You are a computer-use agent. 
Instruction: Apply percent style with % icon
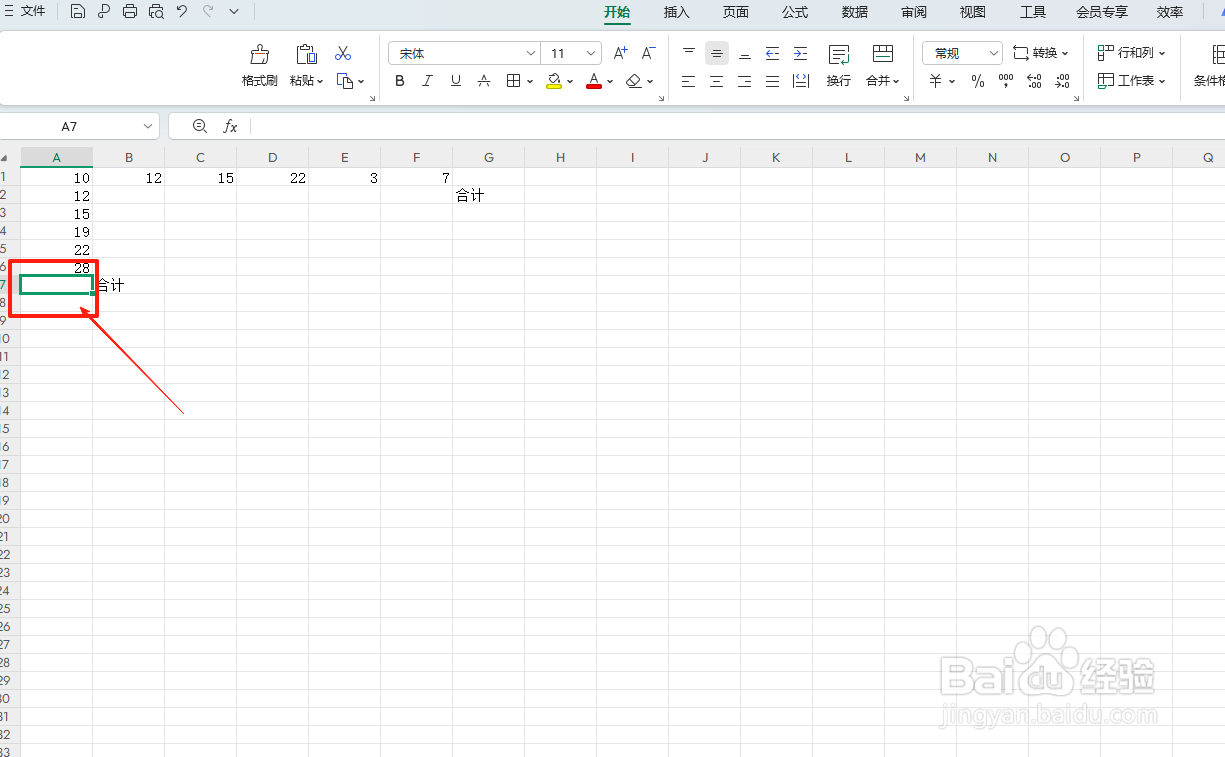(x=978, y=81)
